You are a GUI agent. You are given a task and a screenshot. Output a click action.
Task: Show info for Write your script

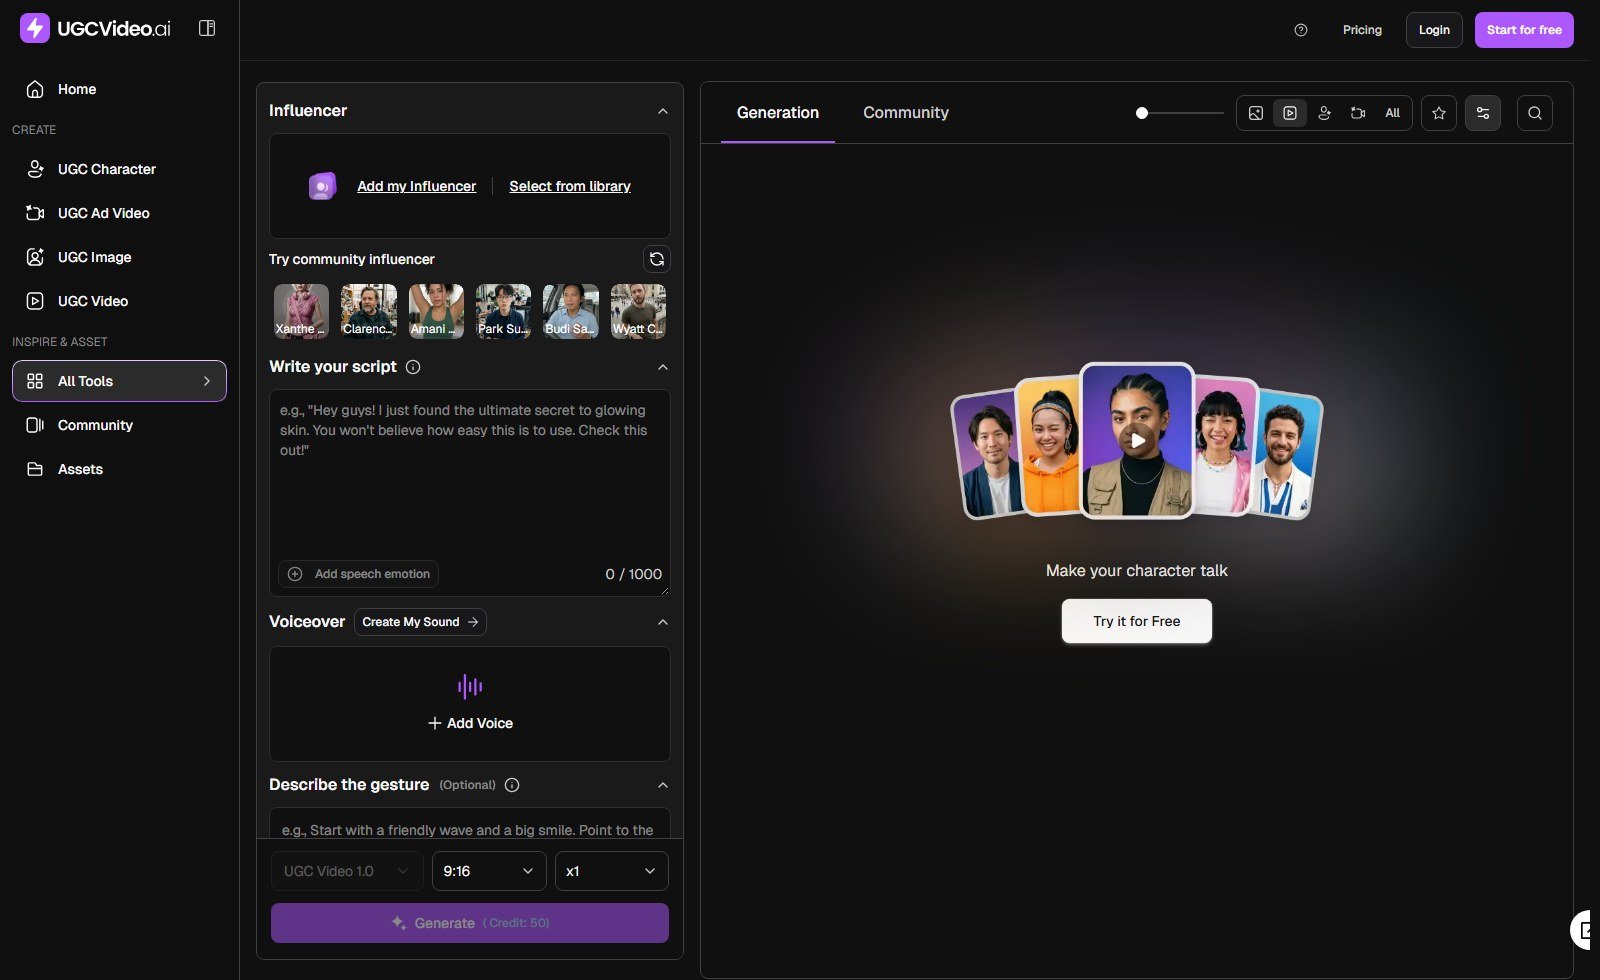click(413, 367)
